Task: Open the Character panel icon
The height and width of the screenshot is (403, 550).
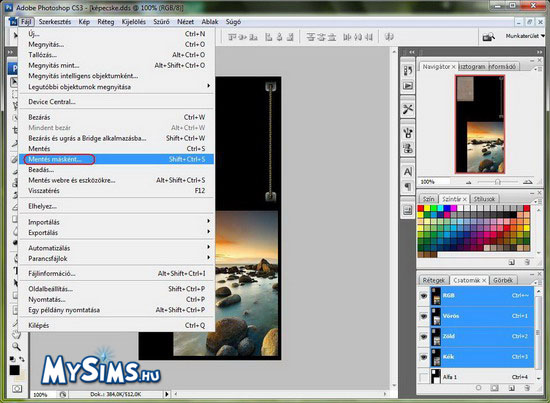Action: 408,172
